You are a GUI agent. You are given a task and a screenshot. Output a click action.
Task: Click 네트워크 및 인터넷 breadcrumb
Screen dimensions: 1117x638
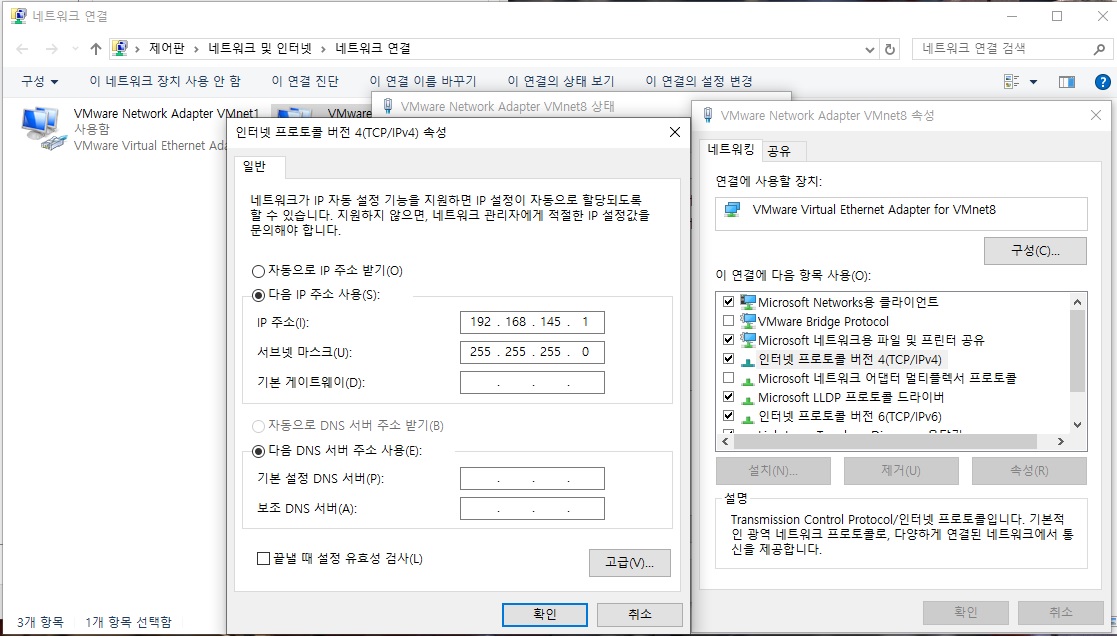260,49
